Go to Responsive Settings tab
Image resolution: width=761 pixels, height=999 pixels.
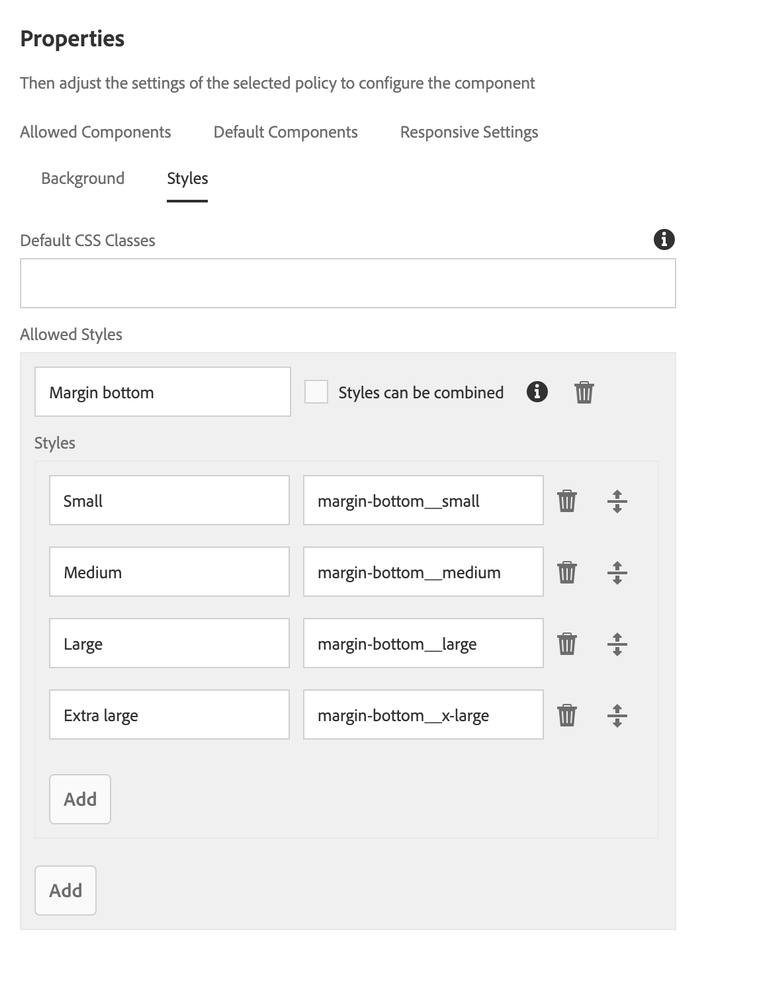[x=469, y=132]
